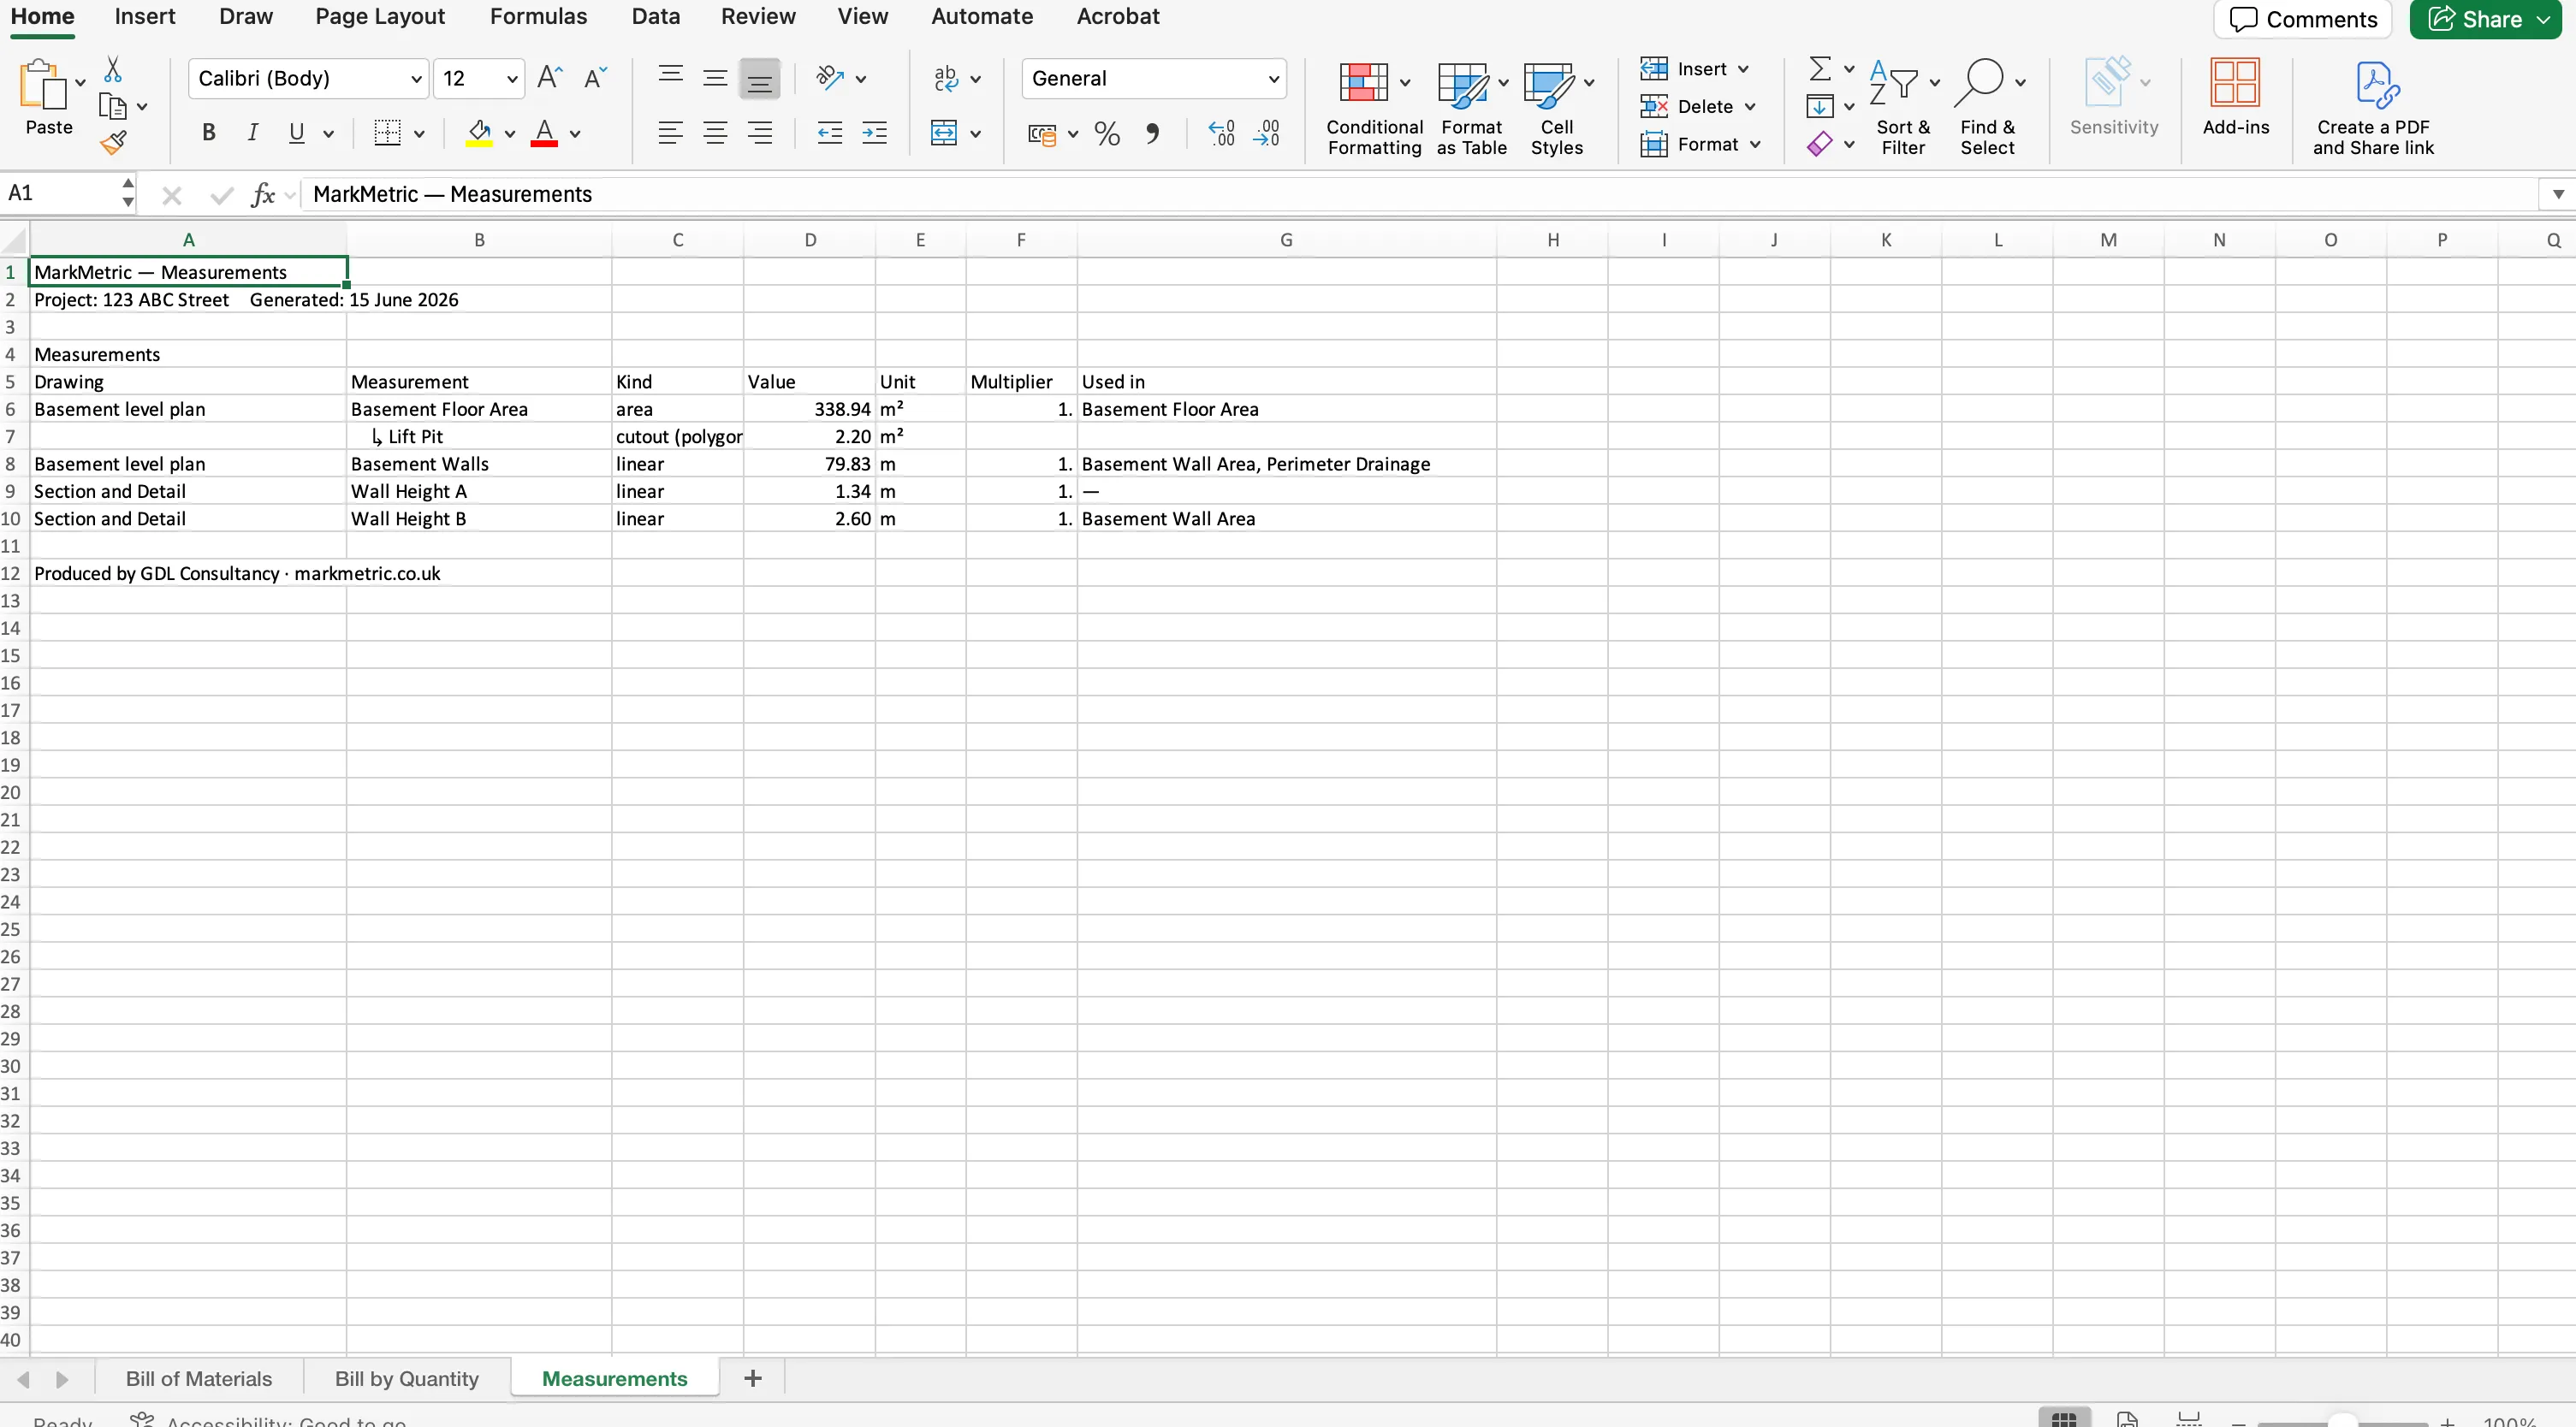Viewport: 2576px width, 1427px height.
Task: Click the AutoSum sigma icon
Action: (x=1820, y=68)
